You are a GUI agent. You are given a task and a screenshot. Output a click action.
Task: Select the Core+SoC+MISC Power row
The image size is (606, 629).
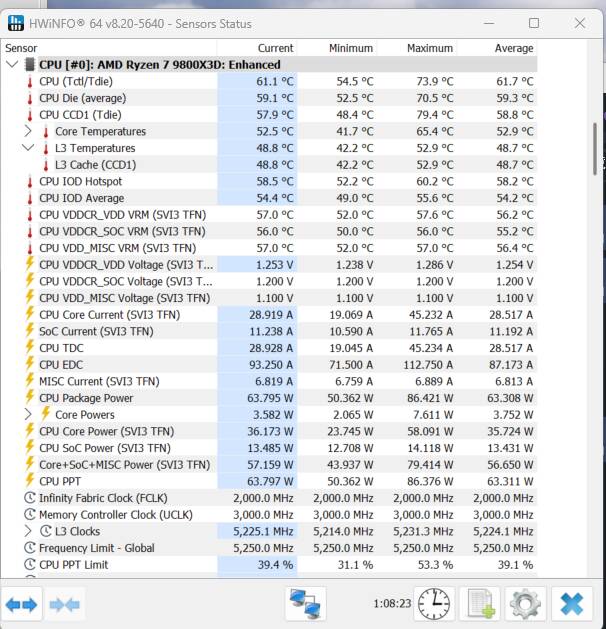tap(269, 465)
